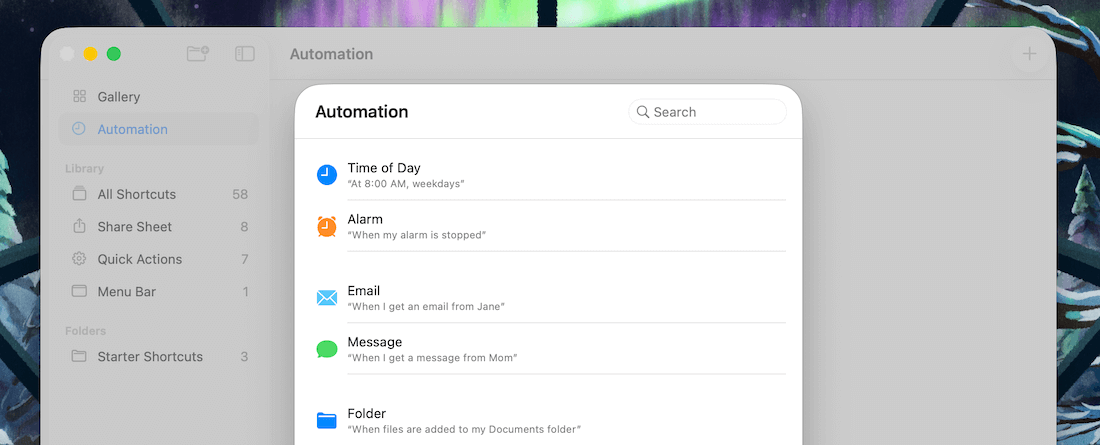Choose the green Message bubble icon
The width and height of the screenshot is (1100, 445).
327,349
